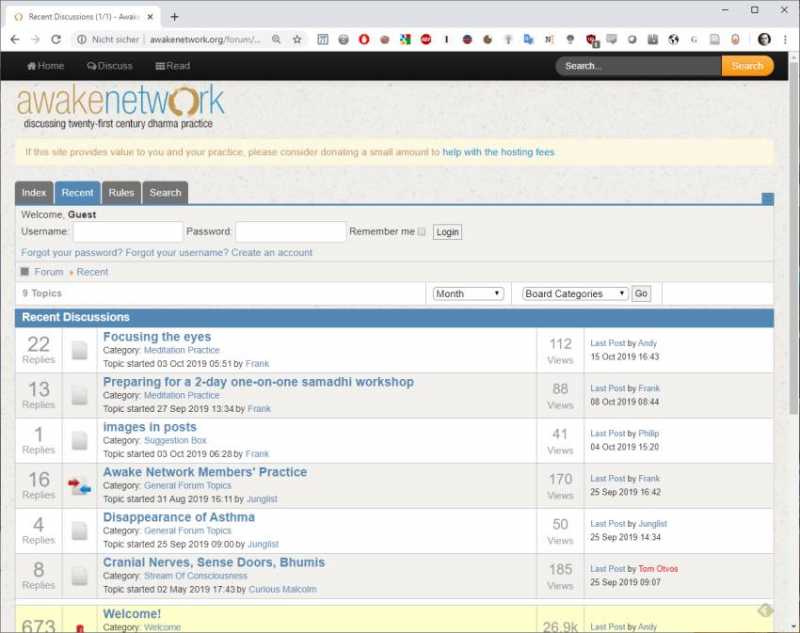Expand the Month time filter dropdown
This screenshot has height=633, width=800.
point(468,294)
